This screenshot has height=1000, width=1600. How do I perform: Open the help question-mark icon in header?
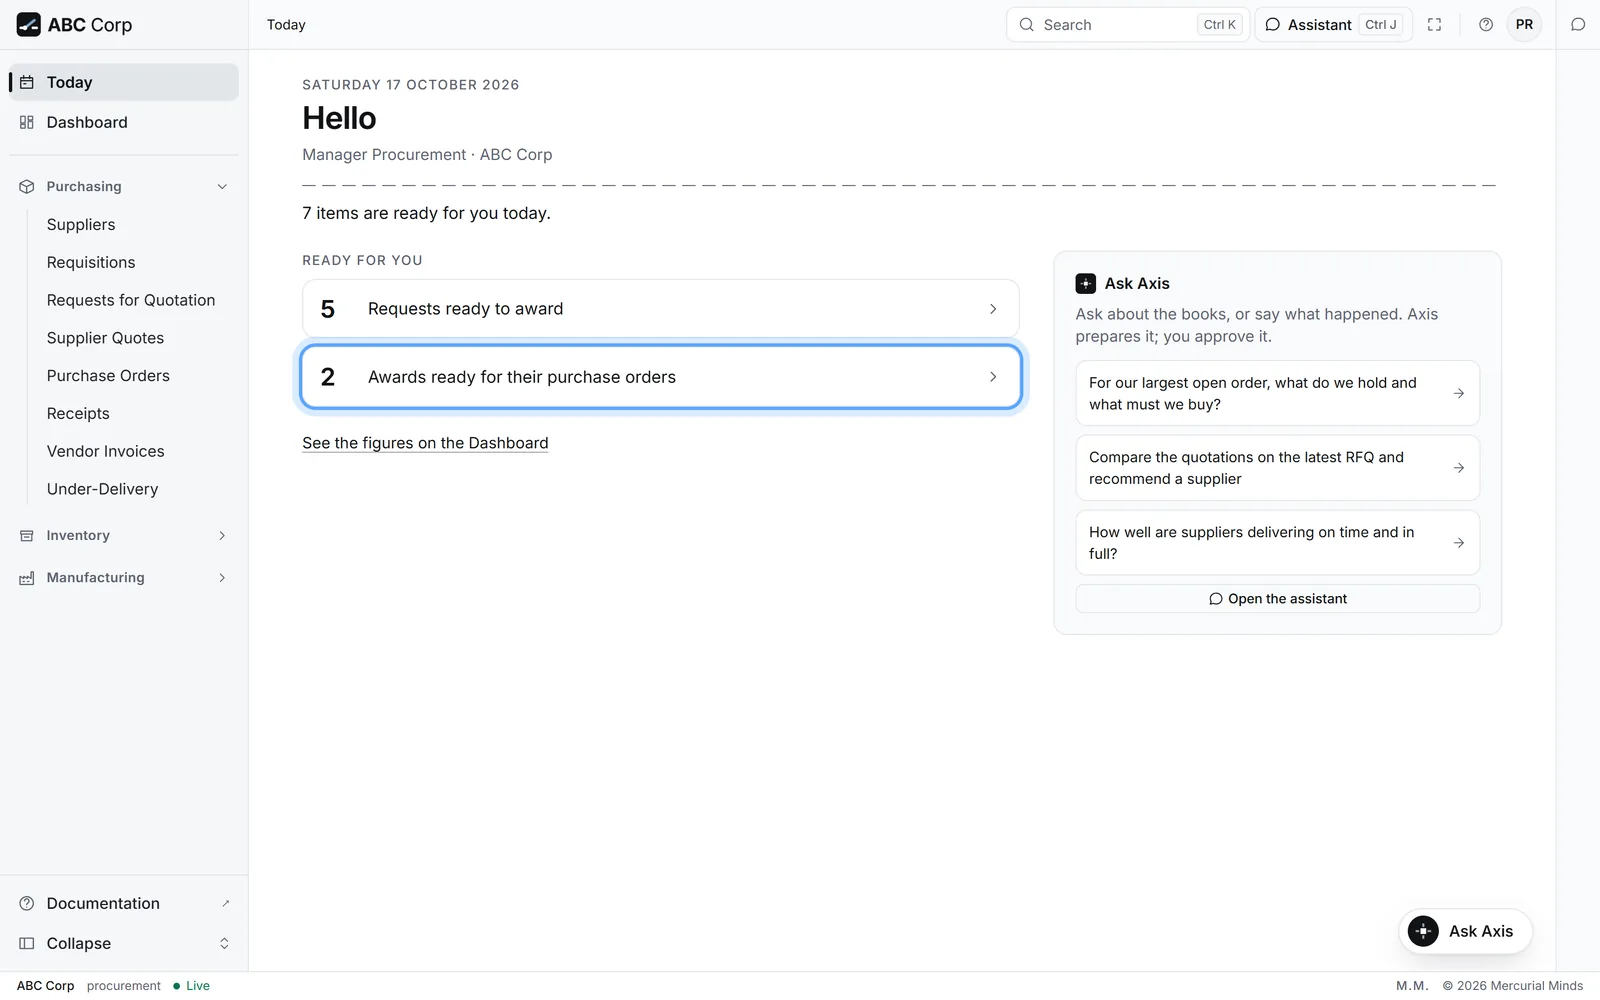1486,25
